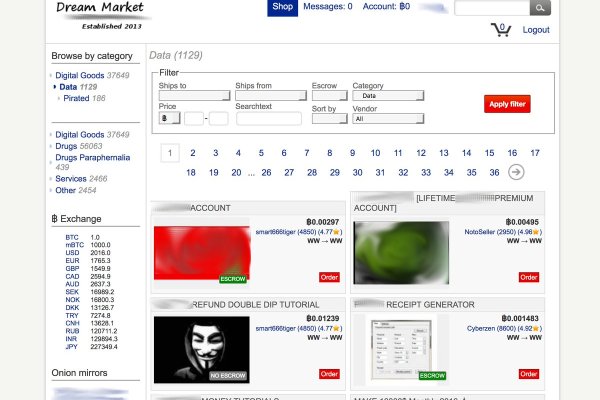Open the masked-figure thumbnail

coord(202,350)
